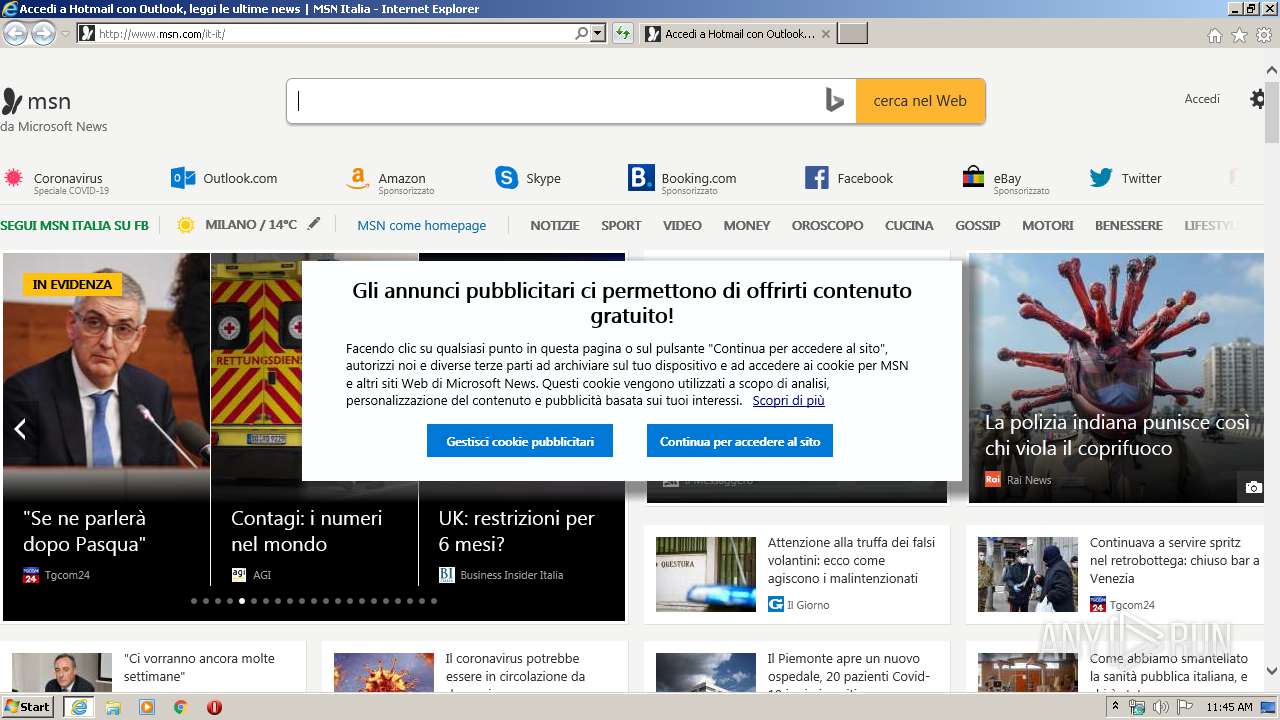Open the Booking.com shortcut icon
This screenshot has height=720, width=1280.
click(x=641, y=178)
